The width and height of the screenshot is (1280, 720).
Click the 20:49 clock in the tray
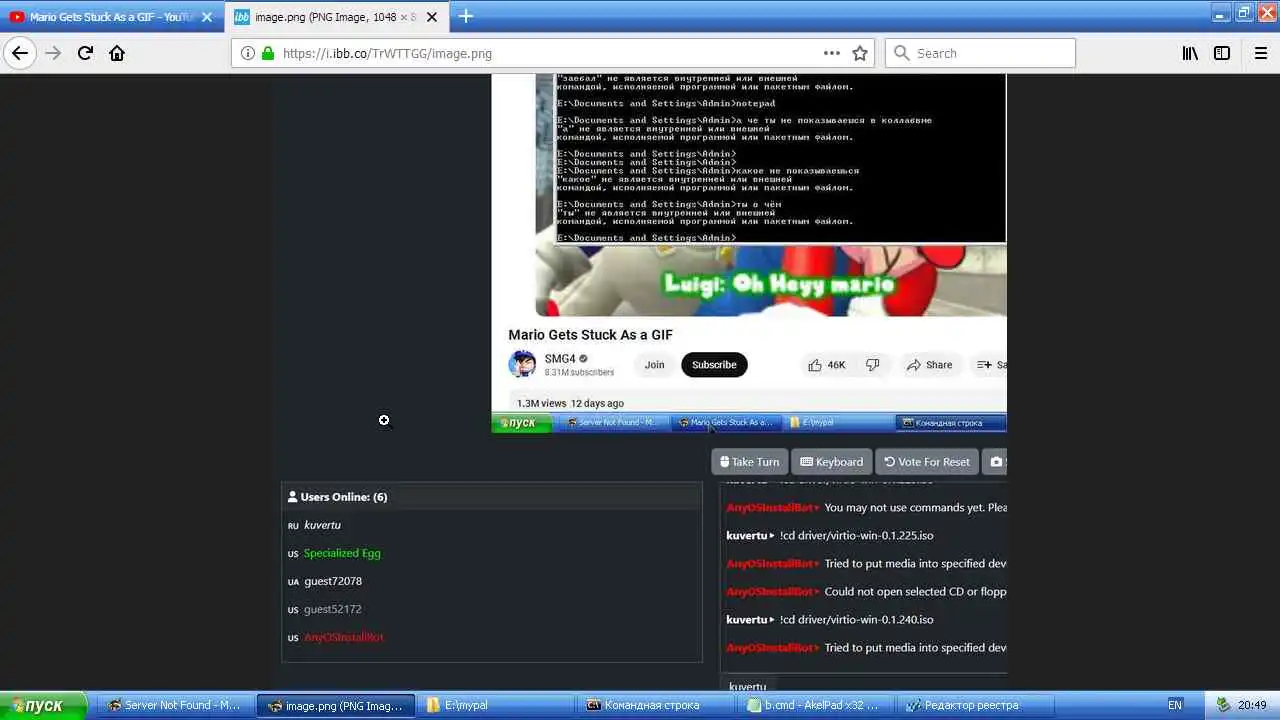pyautogui.click(x=1253, y=705)
